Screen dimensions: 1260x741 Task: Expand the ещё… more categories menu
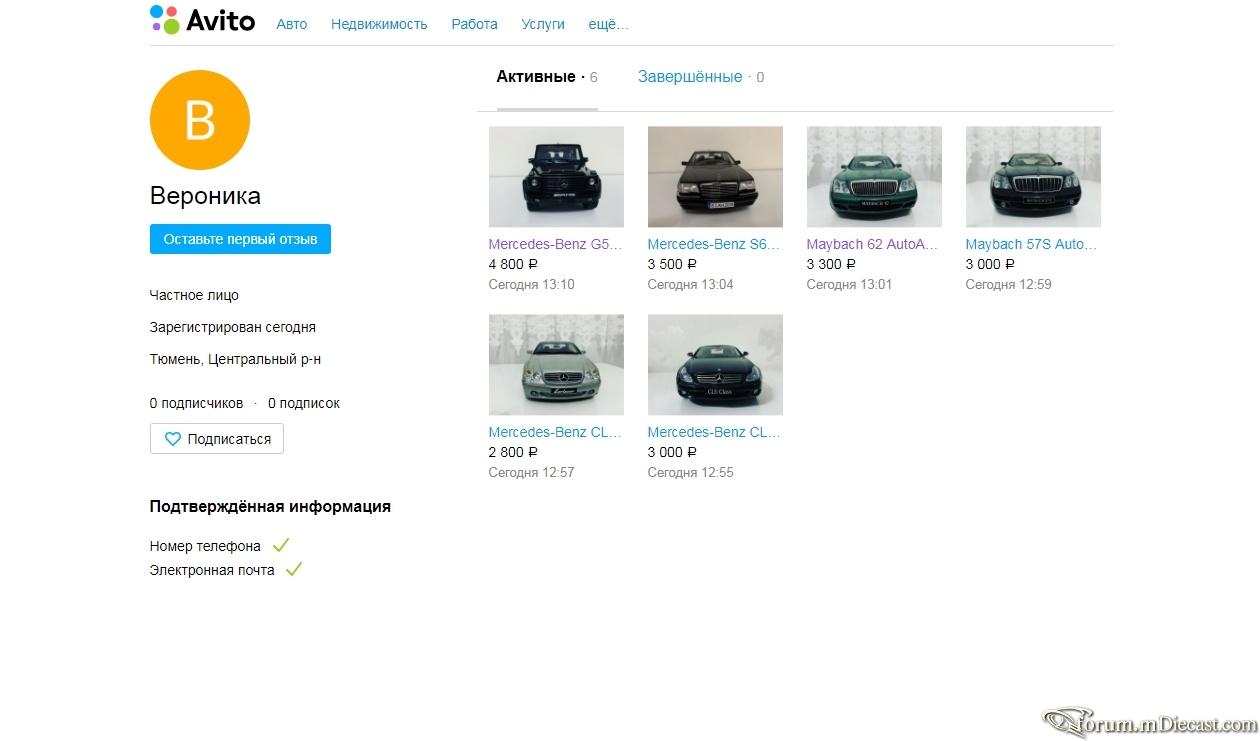click(x=608, y=24)
